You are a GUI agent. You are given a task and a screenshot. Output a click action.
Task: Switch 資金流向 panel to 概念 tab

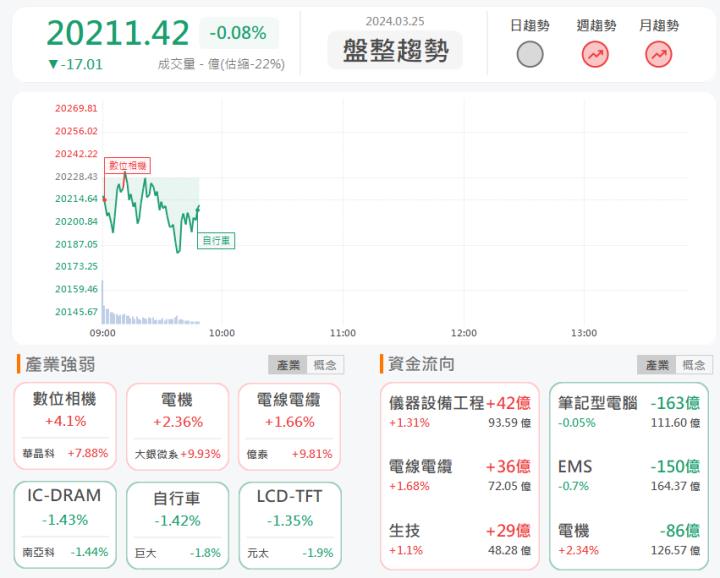coord(694,365)
